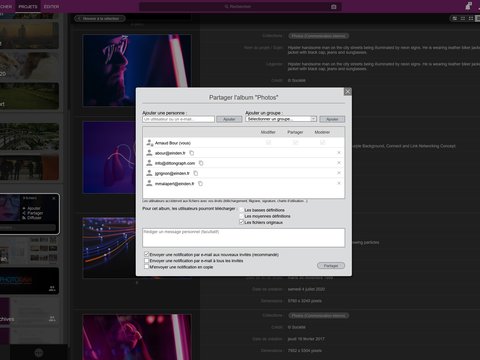
Task: Remove info@dittongraph.com from the share list
Action: (x=339, y=163)
